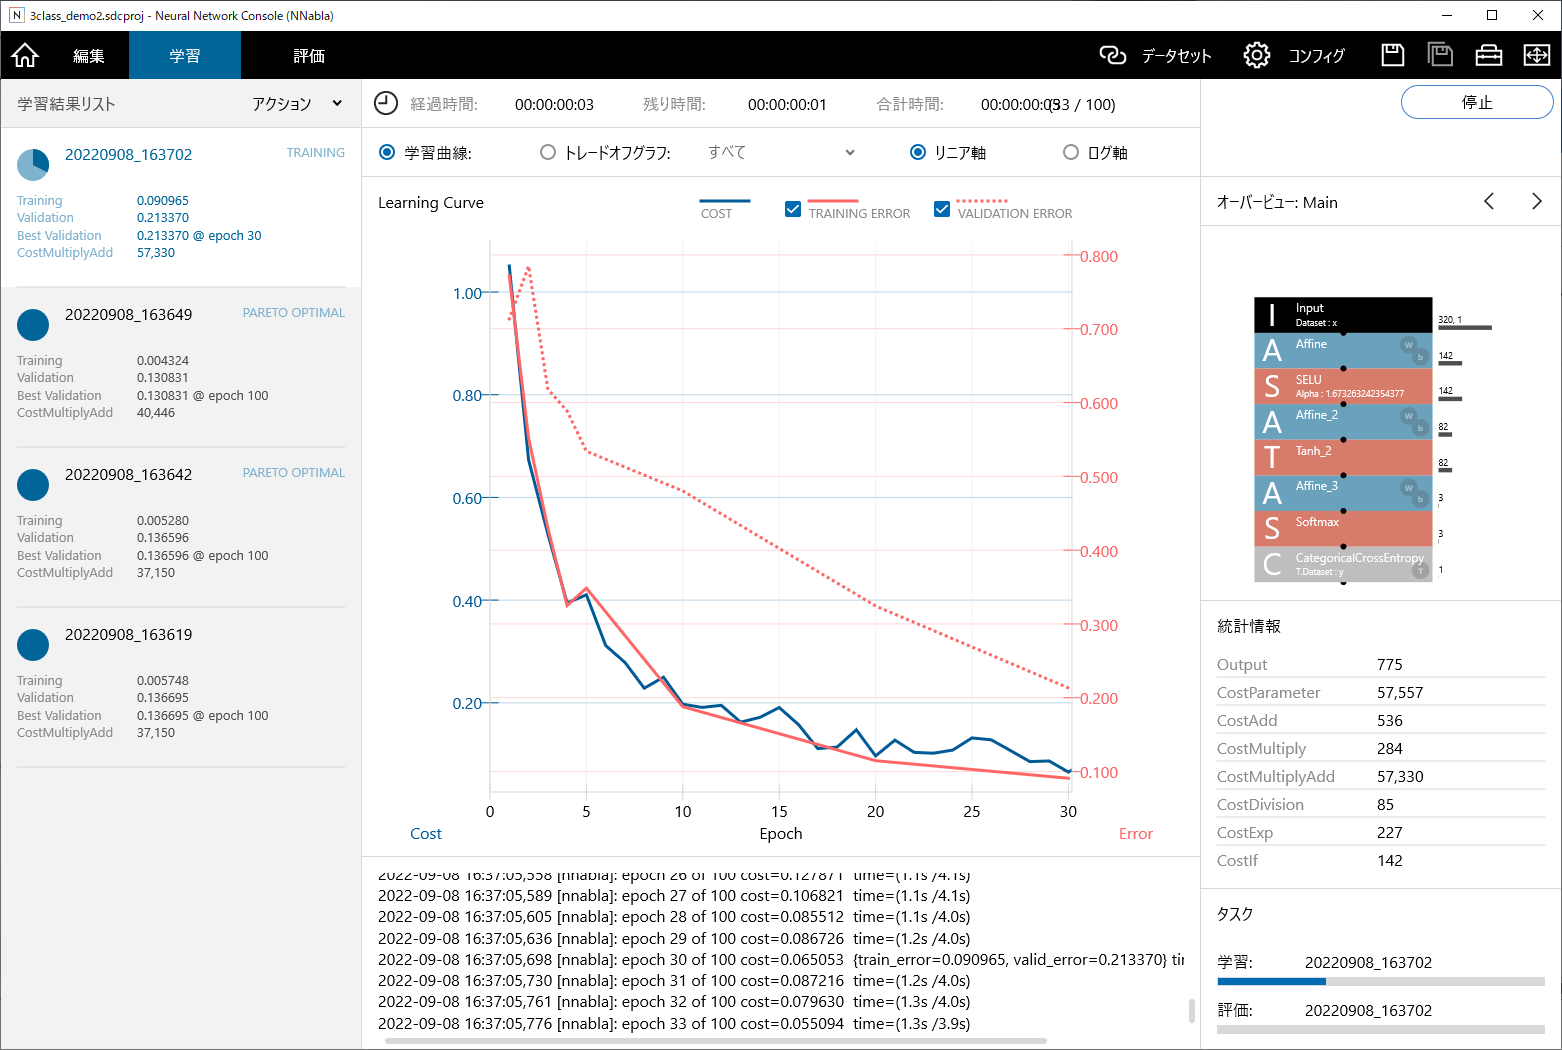The width and height of the screenshot is (1562, 1050).
Task: Click the Home icon in top bar
Action: (x=25, y=55)
